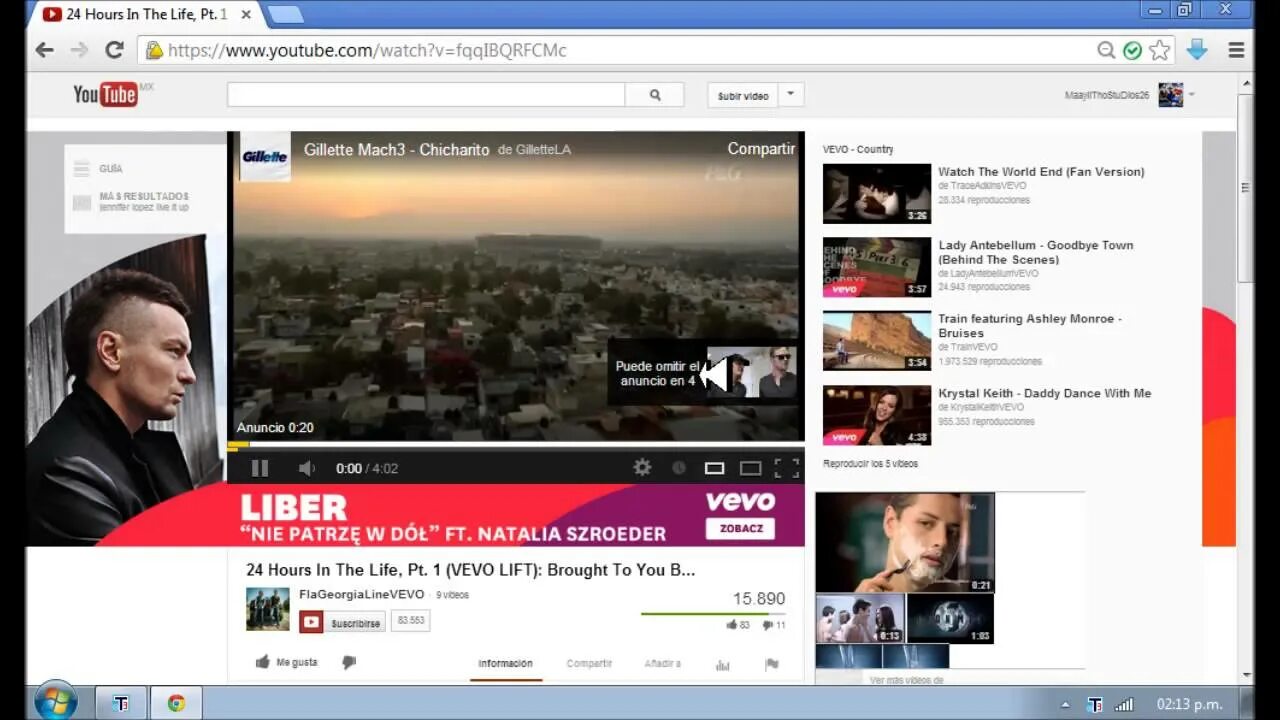Click the browser back arrow

click(x=44, y=50)
